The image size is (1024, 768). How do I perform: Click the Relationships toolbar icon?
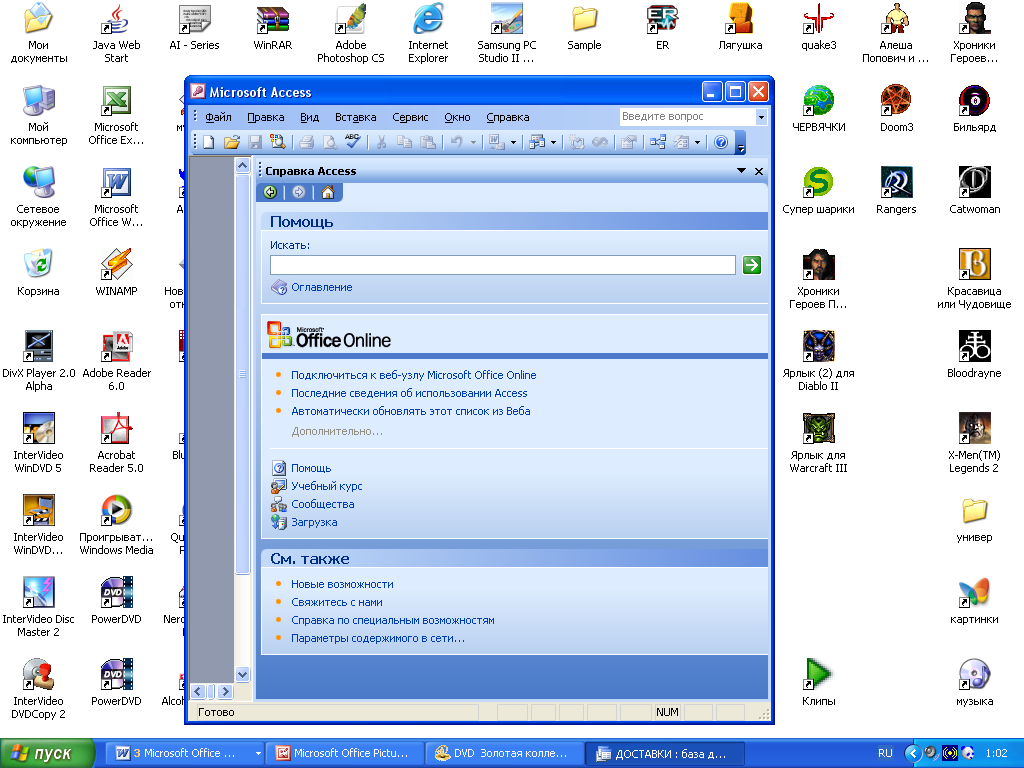(x=658, y=142)
